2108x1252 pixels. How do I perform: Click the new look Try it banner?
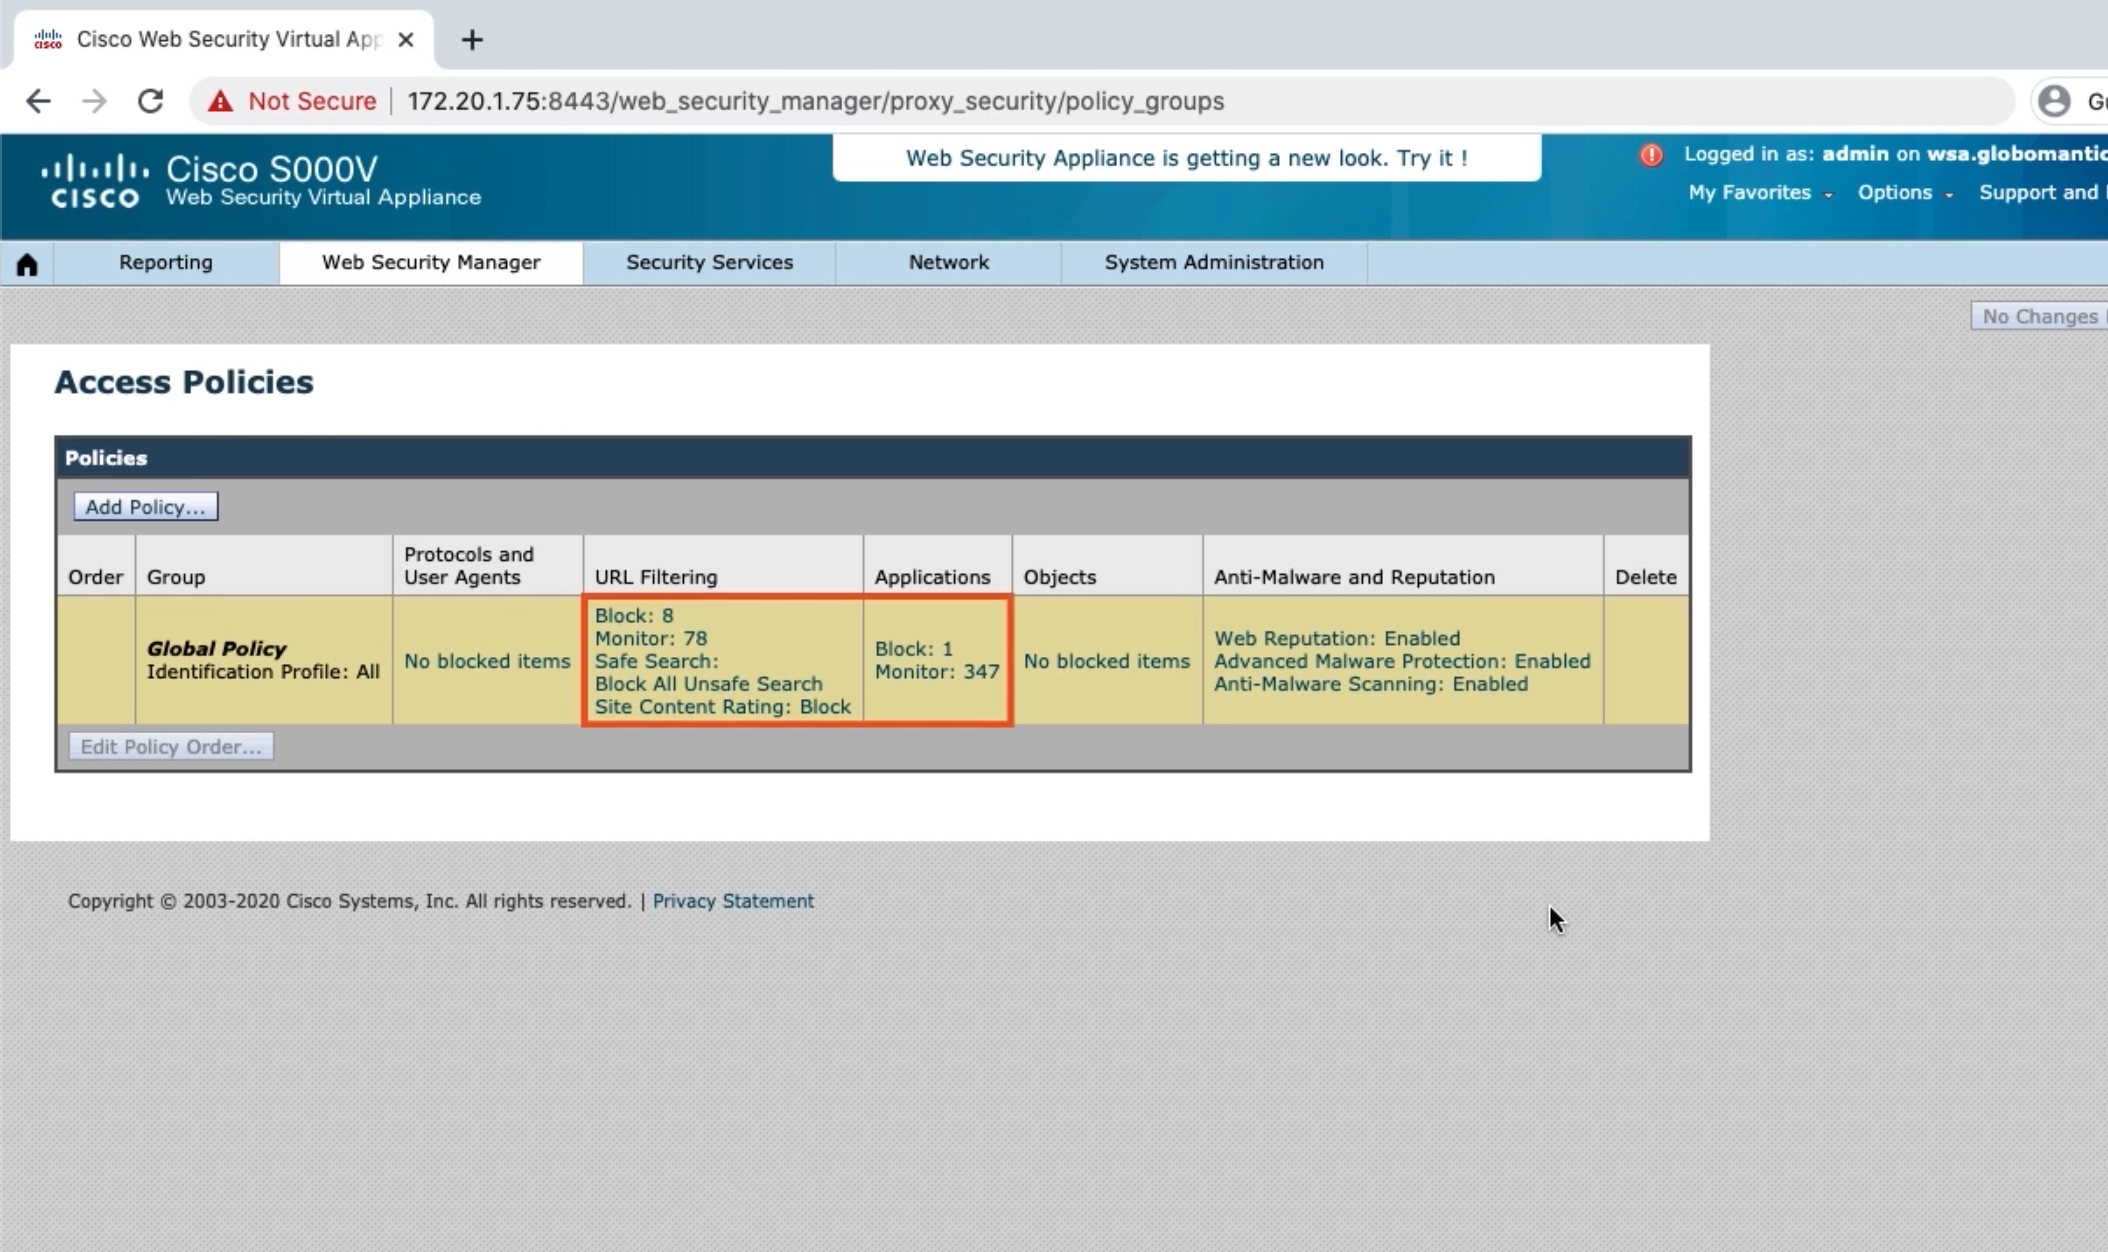tap(1187, 158)
